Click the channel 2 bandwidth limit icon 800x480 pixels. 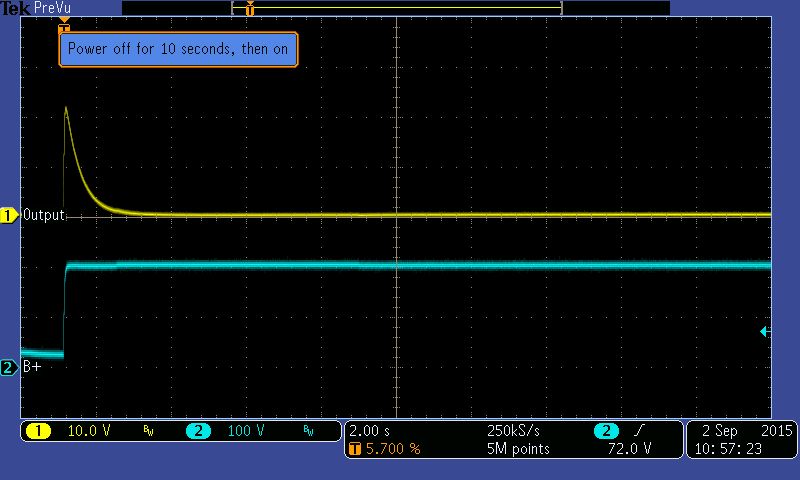(308, 431)
